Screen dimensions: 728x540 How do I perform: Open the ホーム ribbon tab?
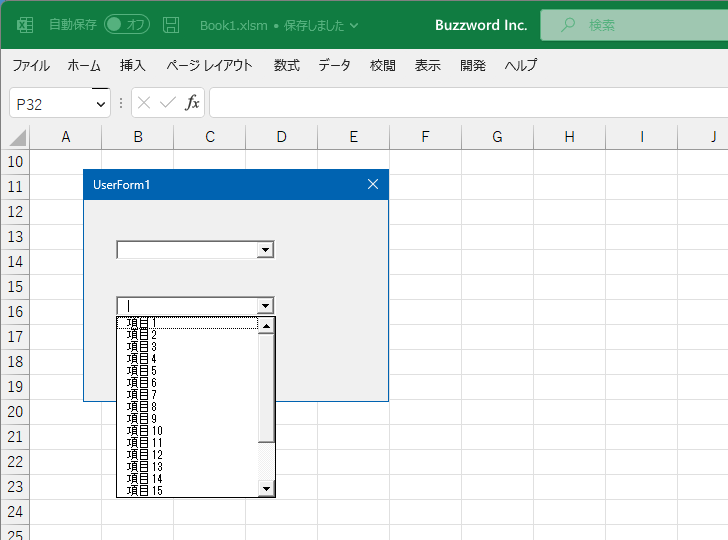click(x=84, y=65)
